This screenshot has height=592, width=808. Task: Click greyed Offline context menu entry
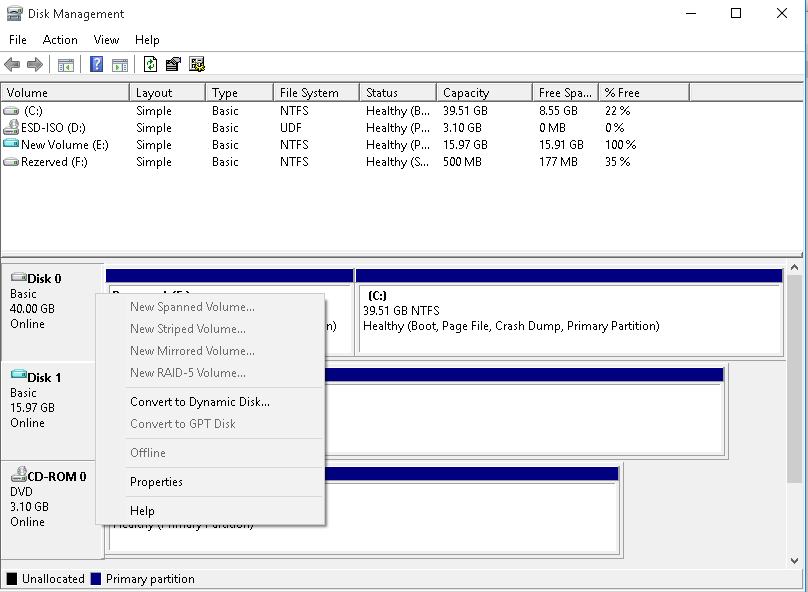[x=210, y=453]
